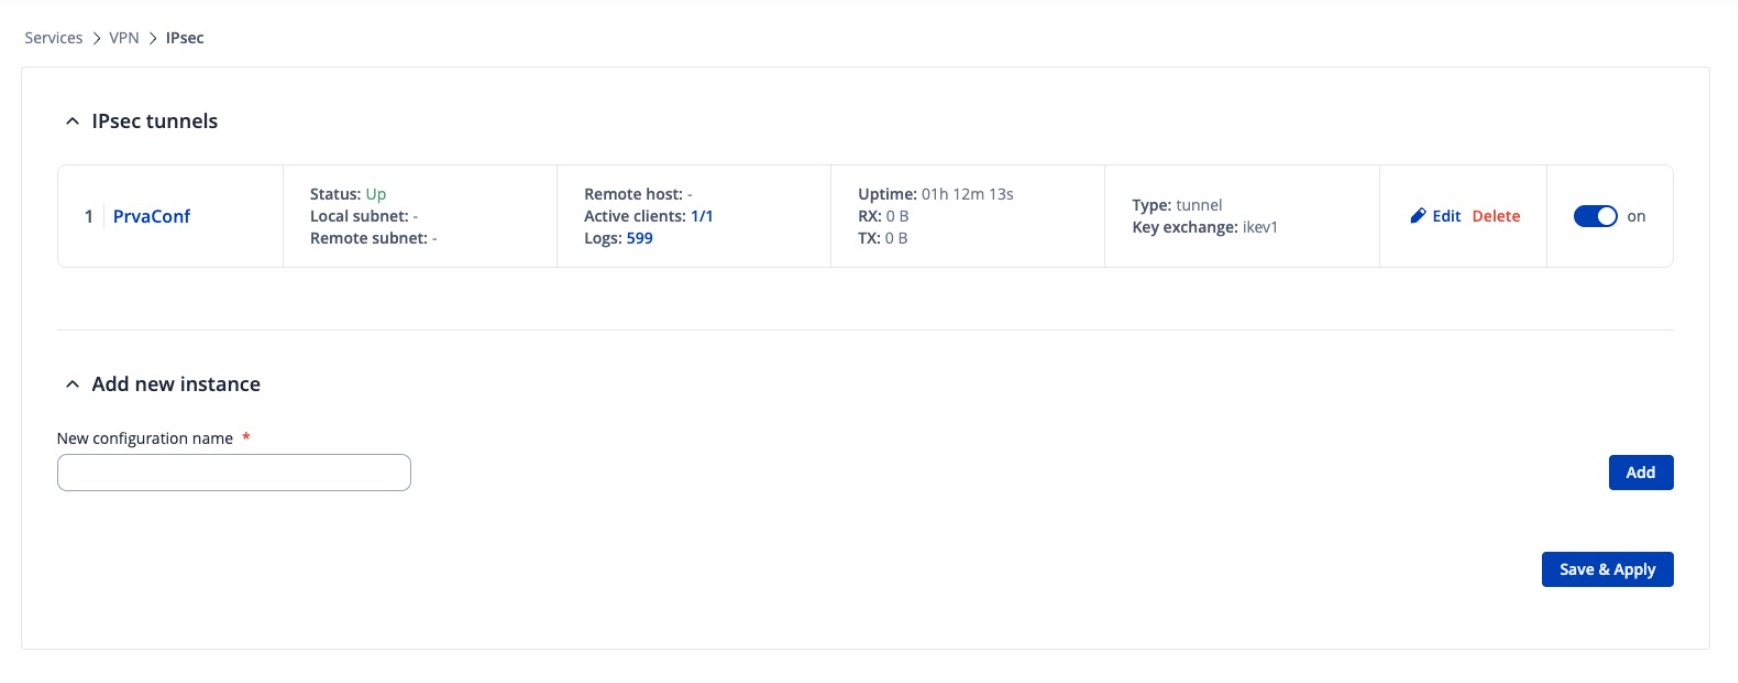Click Save & Apply

[x=1606, y=569]
